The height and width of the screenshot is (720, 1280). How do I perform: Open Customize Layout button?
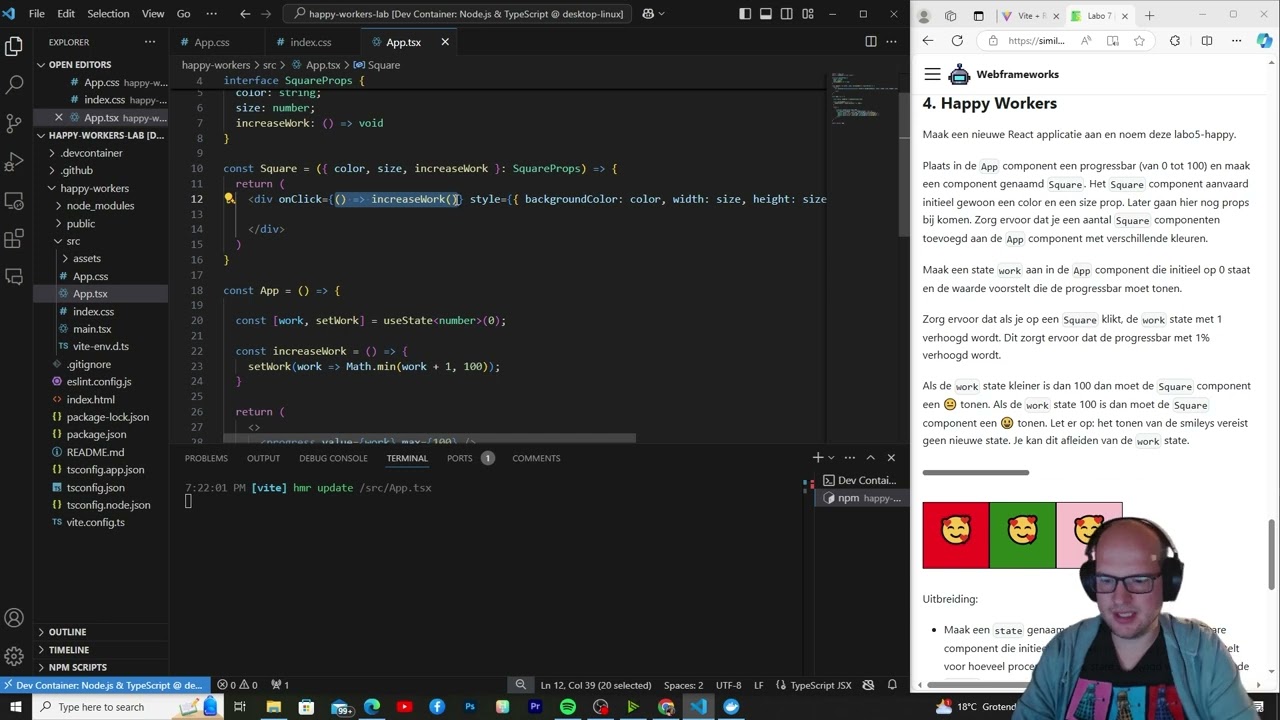(809, 14)
